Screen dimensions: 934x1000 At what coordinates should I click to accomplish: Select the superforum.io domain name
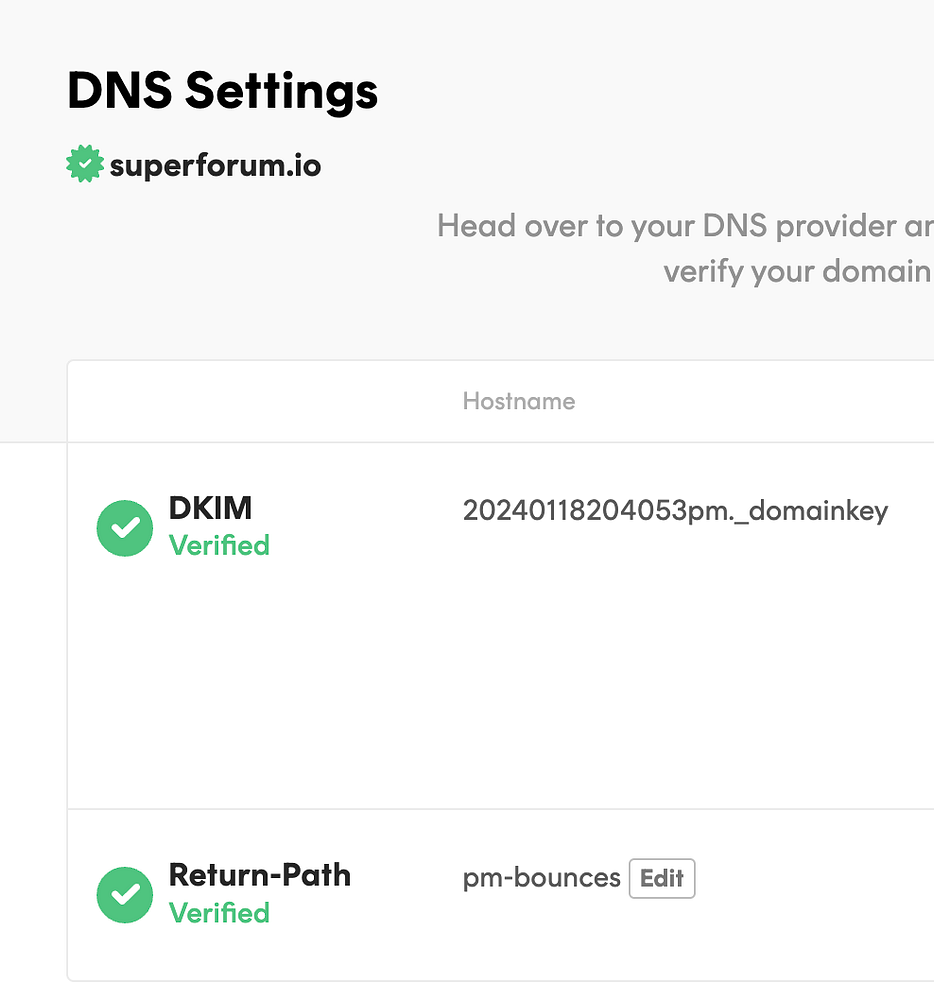point(215,165)
